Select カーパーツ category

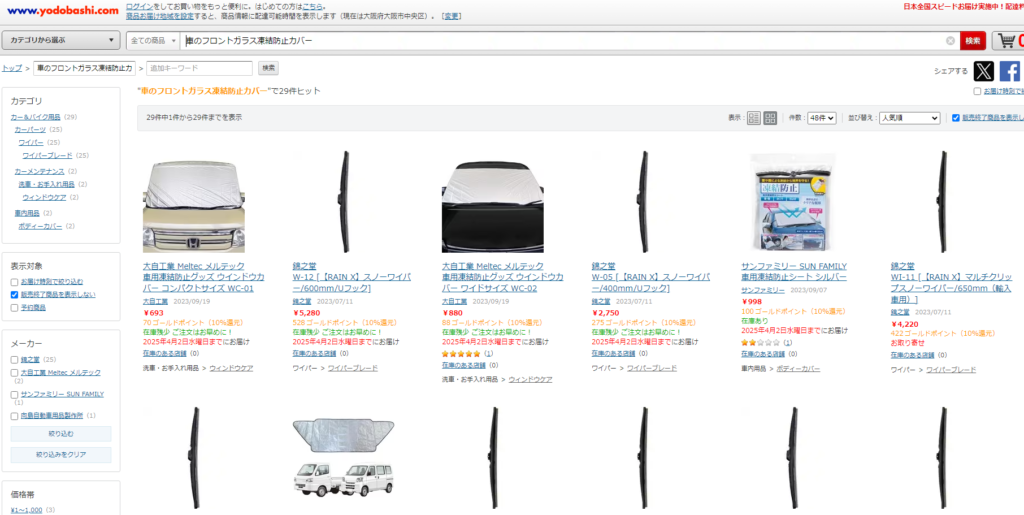pyautogui.click(x=30, y=130)
